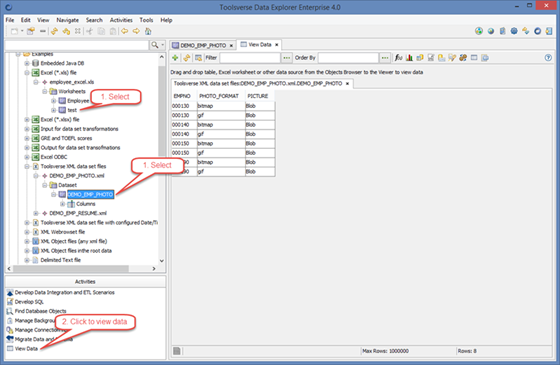560x365 pixels.
Task: Click the Paste clipboard icon
Action: coord(113,31)
